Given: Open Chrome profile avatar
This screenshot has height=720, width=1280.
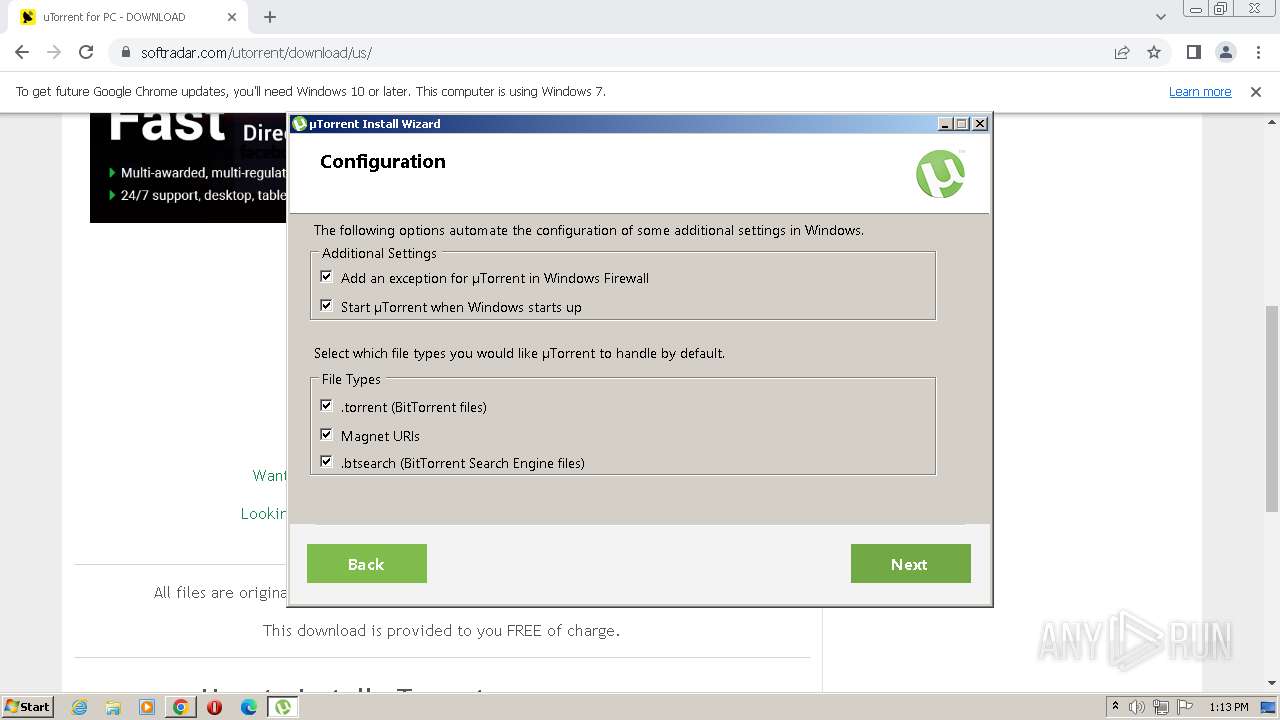Looking at the screenshot, I should [1225, 52].
